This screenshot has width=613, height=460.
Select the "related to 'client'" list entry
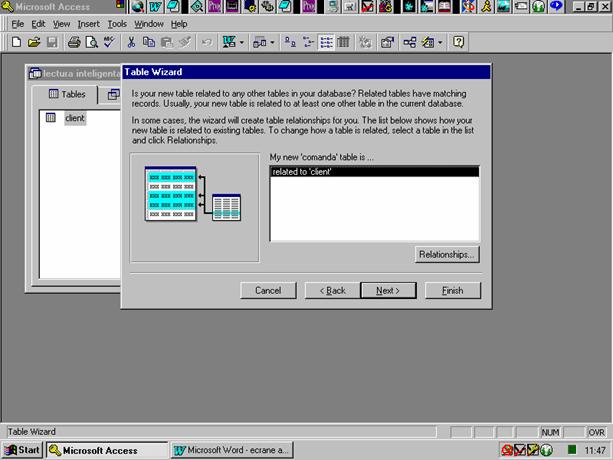click(x=374, y=172)
